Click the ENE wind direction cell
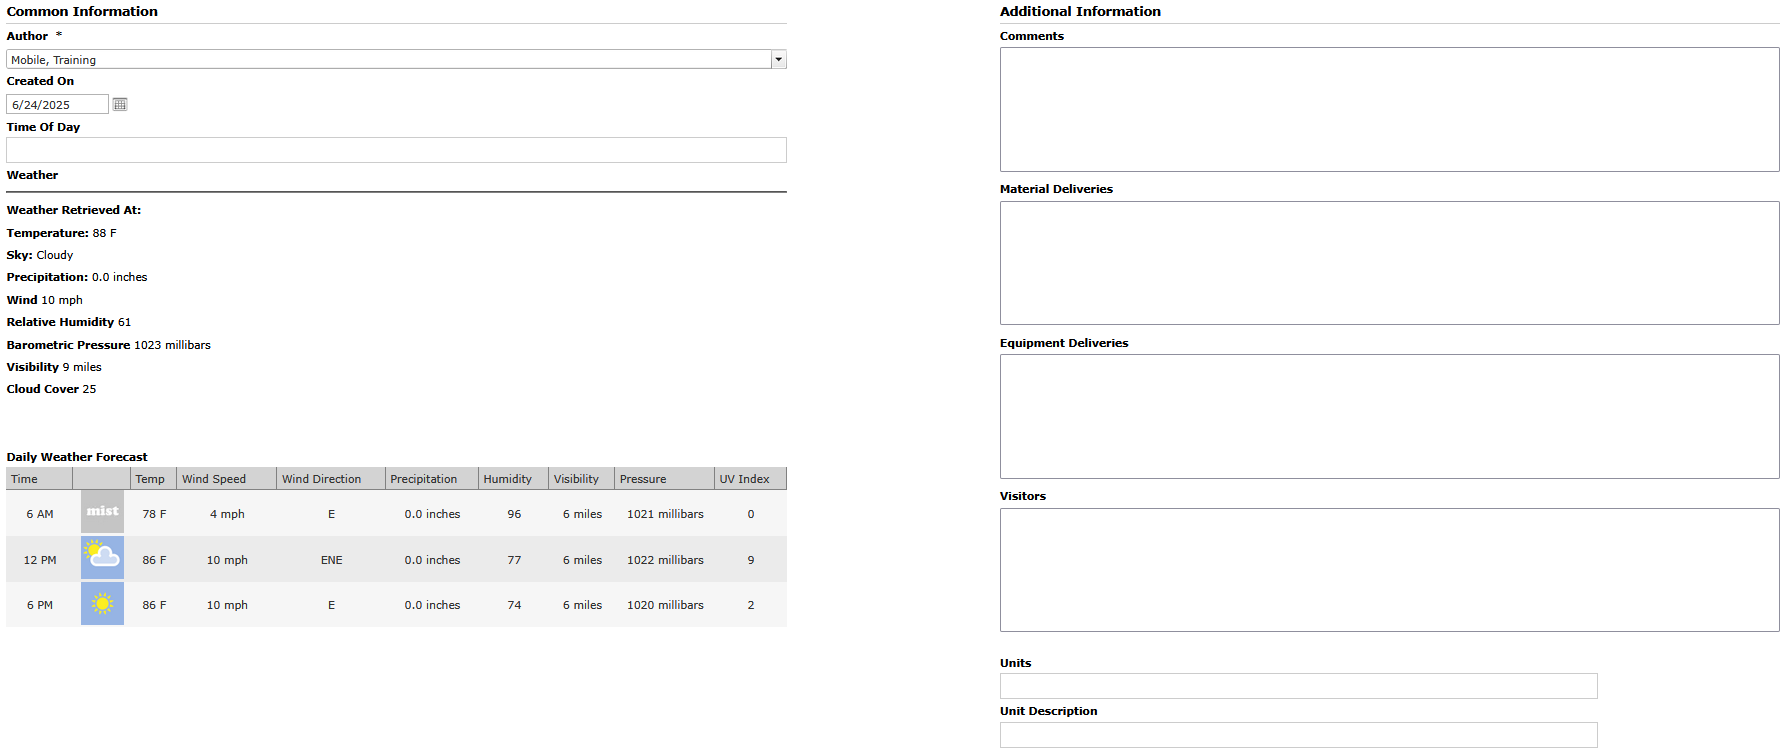The height and width of the screenshot is (750, 1788). [331, 560]
